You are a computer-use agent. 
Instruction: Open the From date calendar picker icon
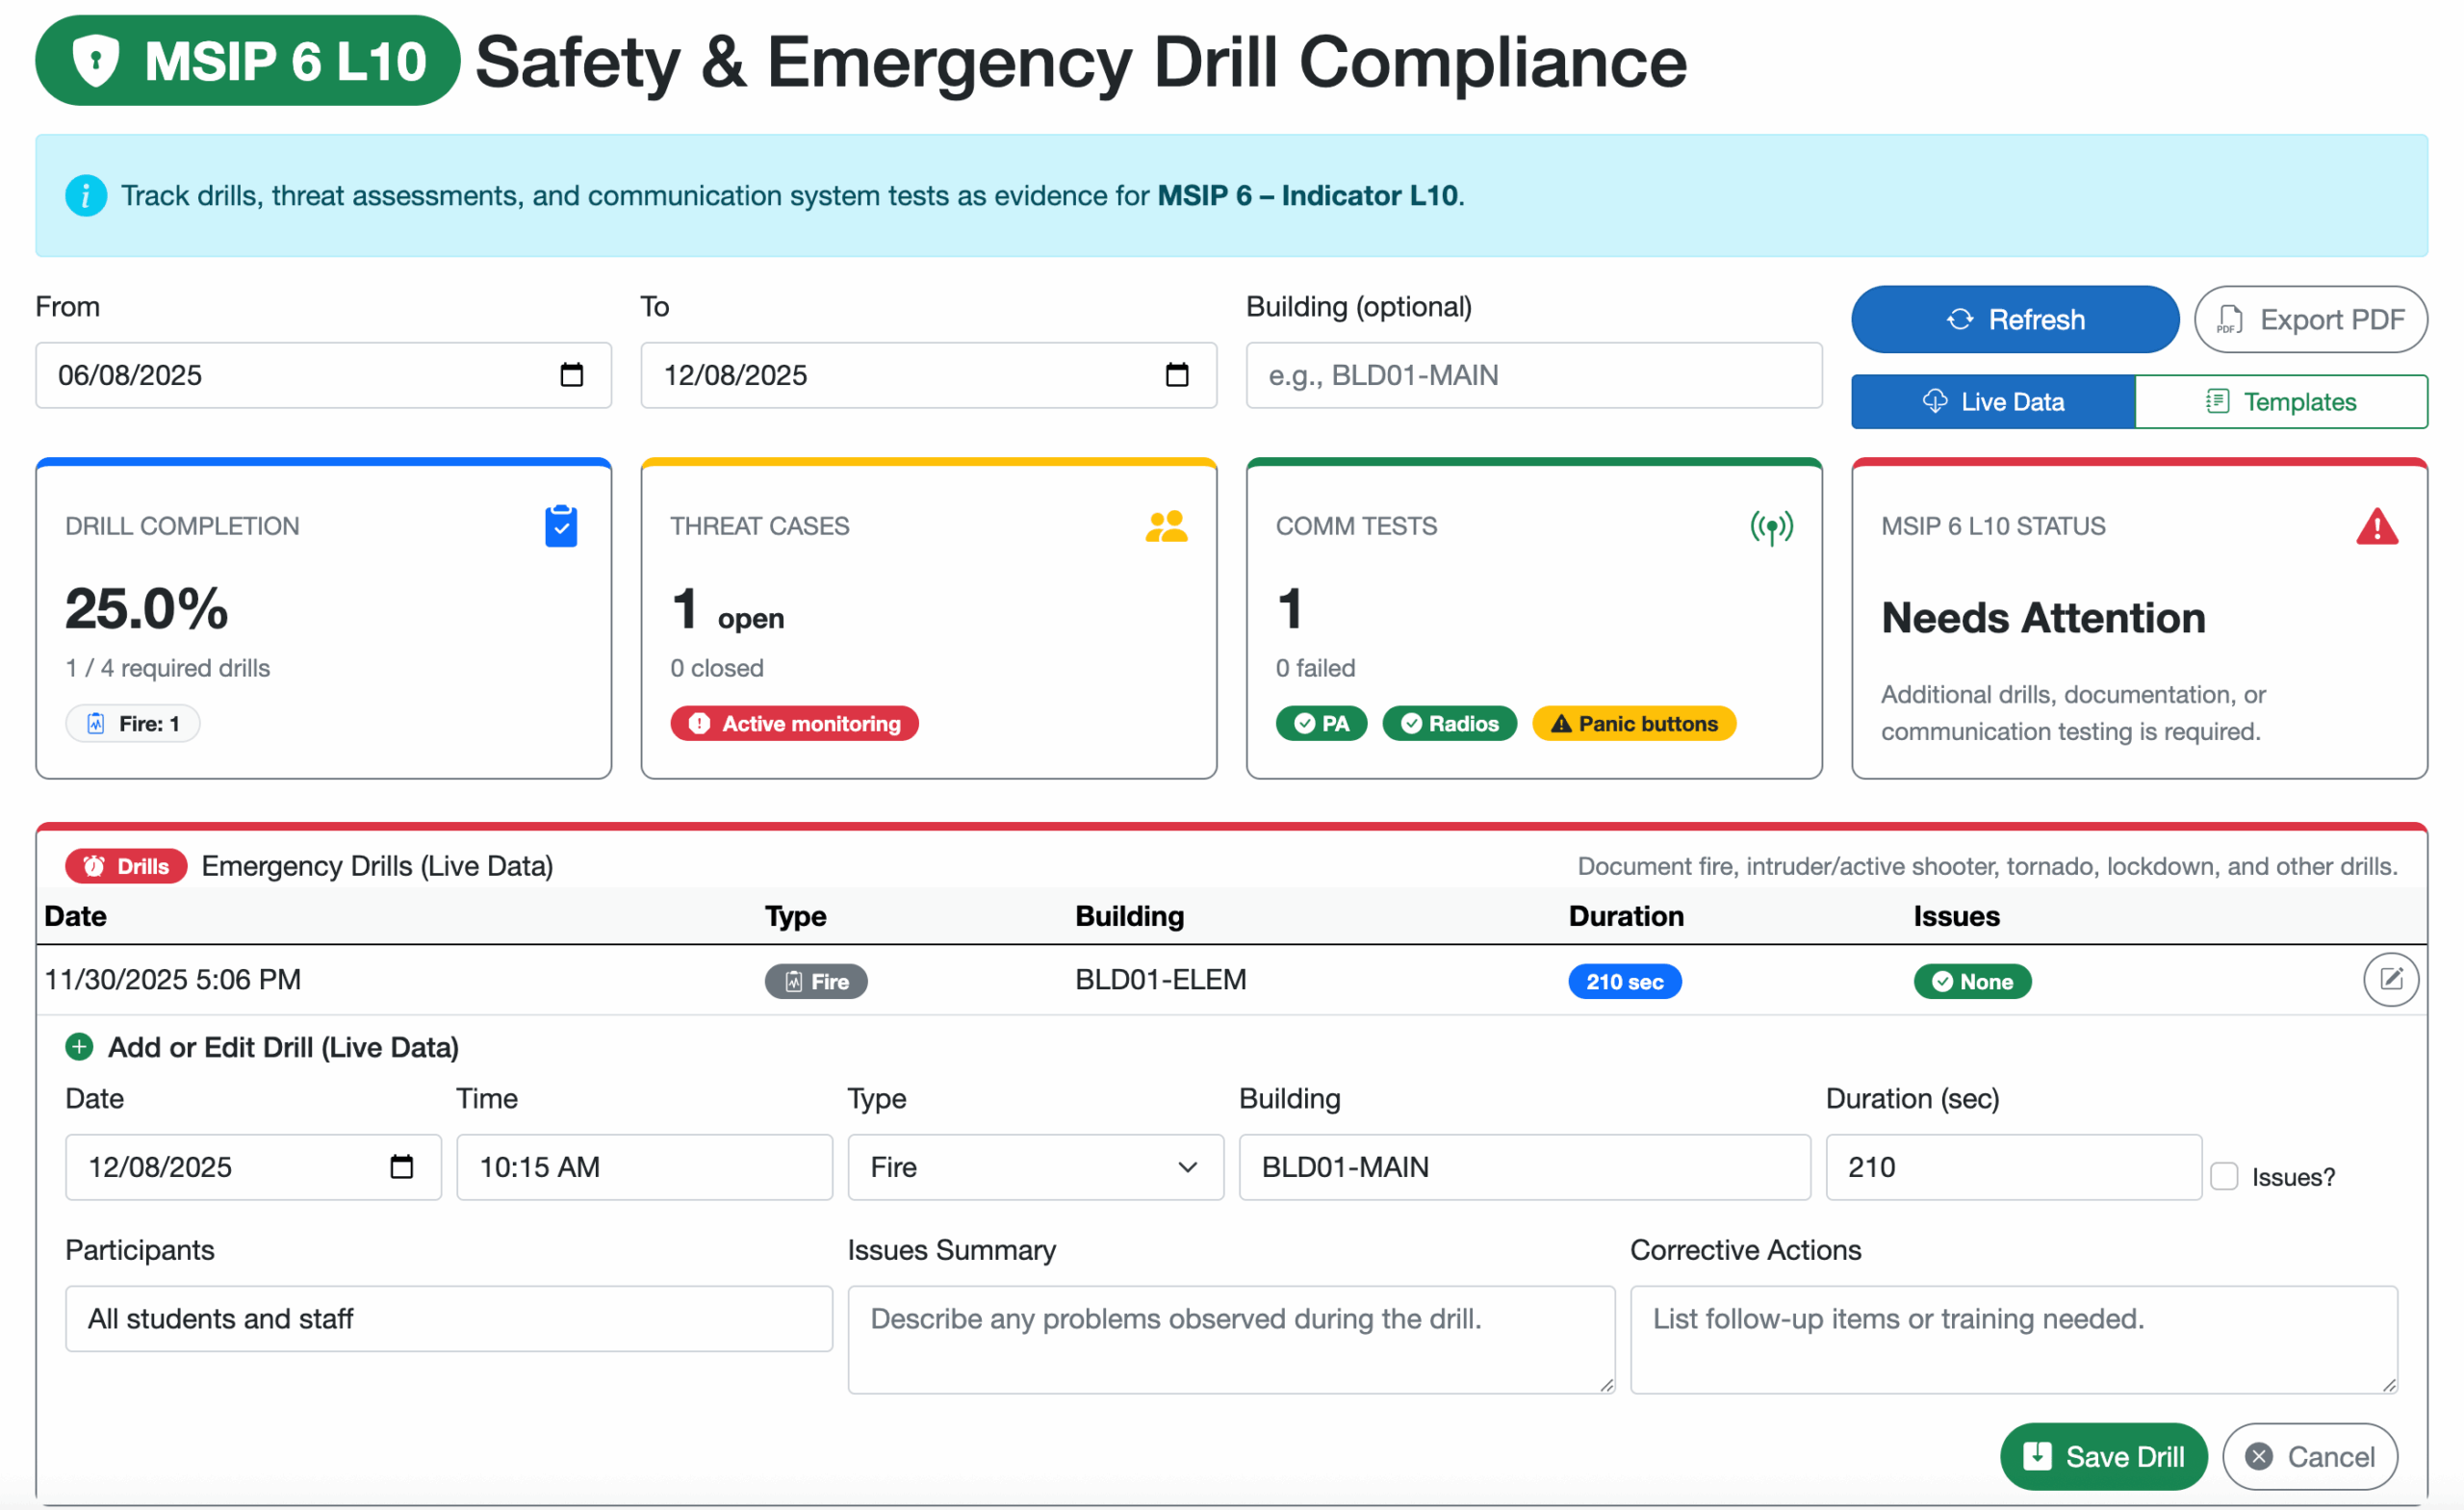point(571,375)
